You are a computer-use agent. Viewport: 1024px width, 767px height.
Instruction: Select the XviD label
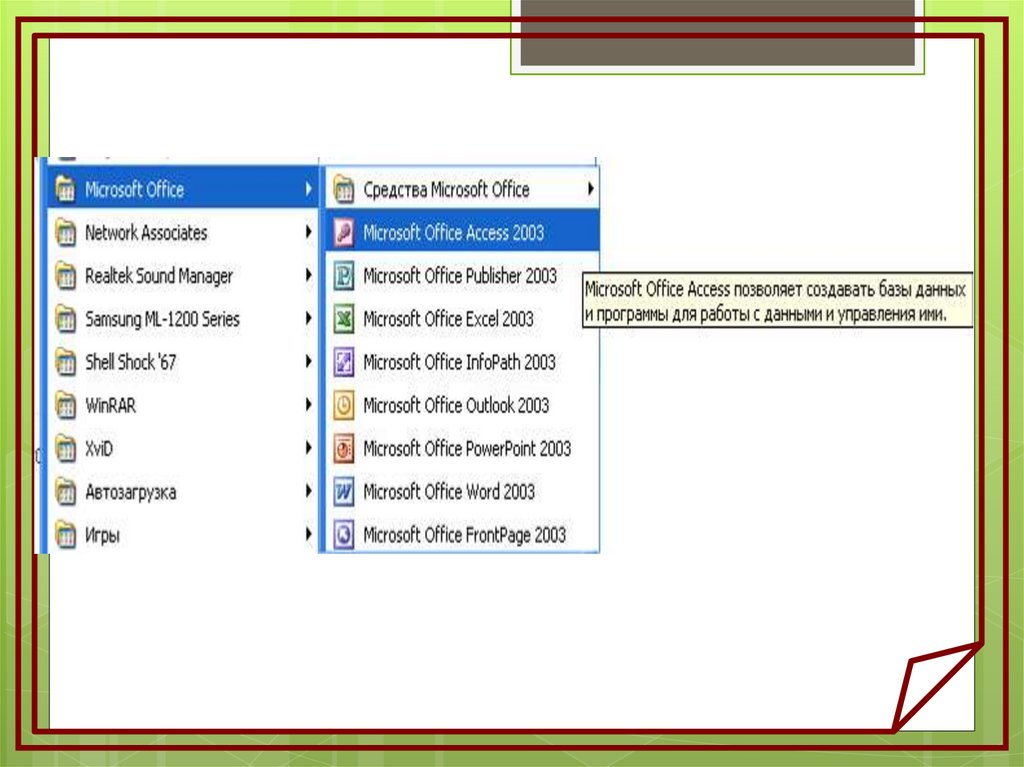point(99,449)
